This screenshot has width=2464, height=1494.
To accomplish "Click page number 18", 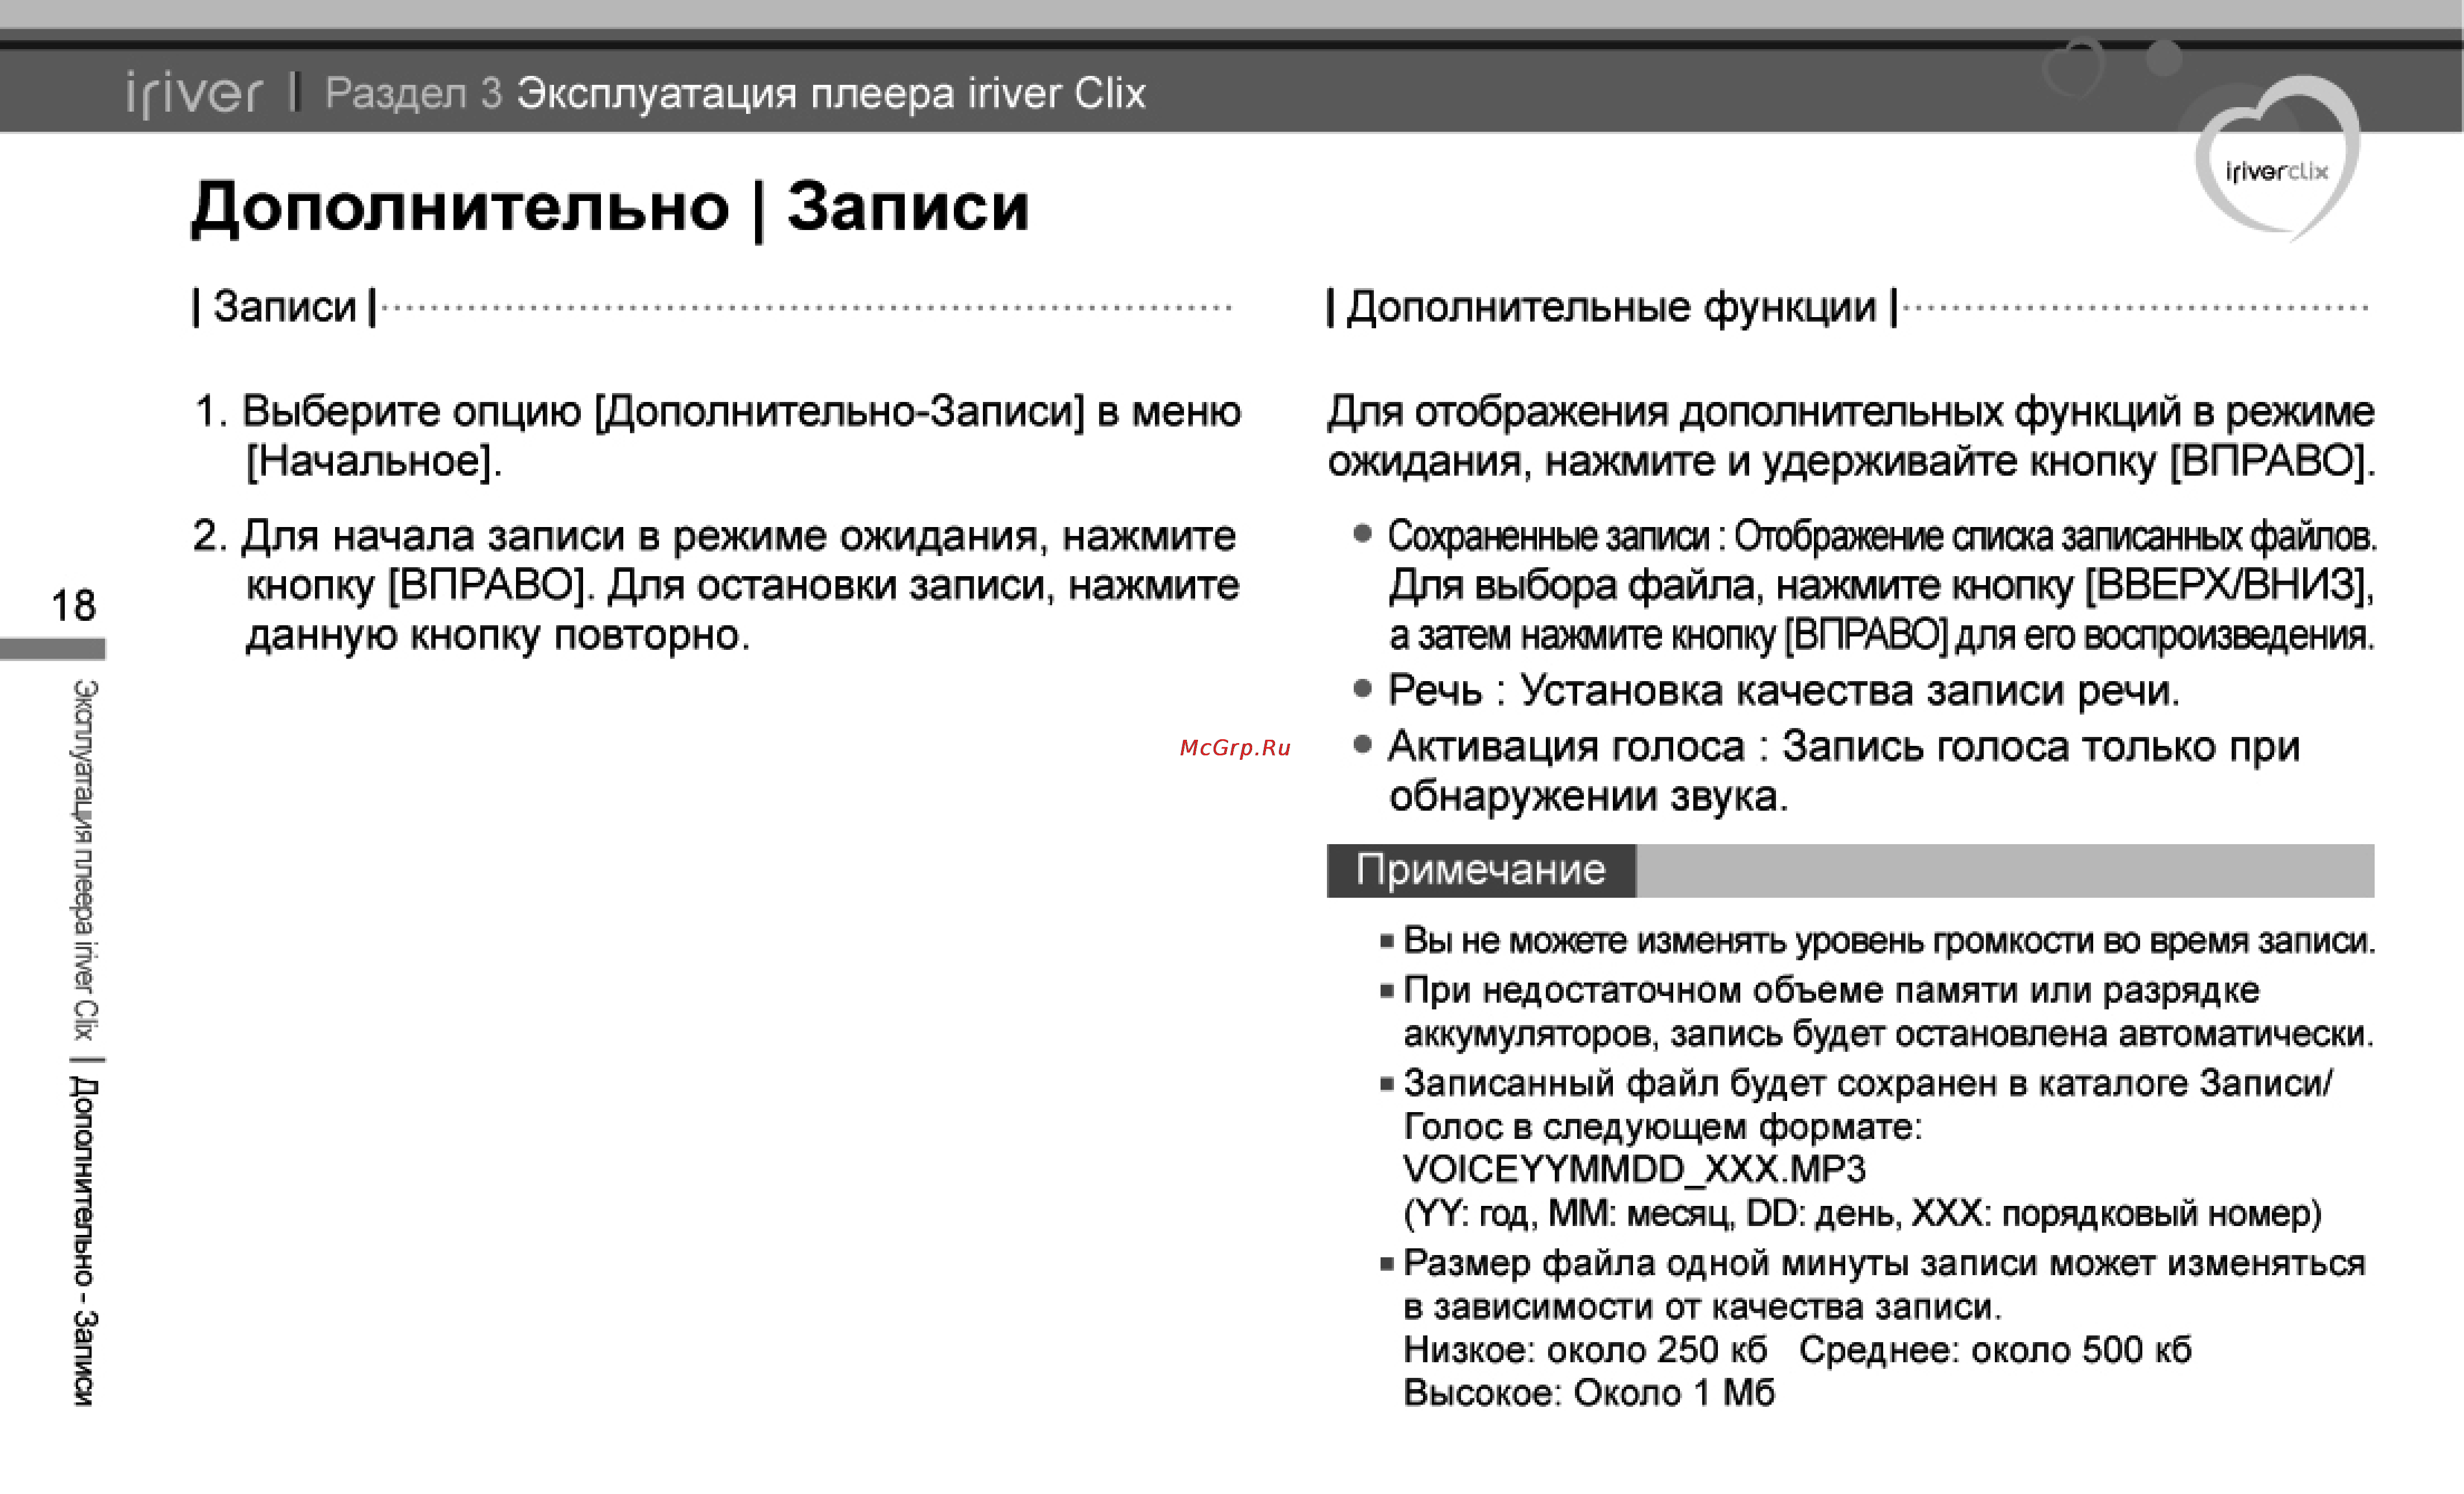I will click(x=74, y=605).
